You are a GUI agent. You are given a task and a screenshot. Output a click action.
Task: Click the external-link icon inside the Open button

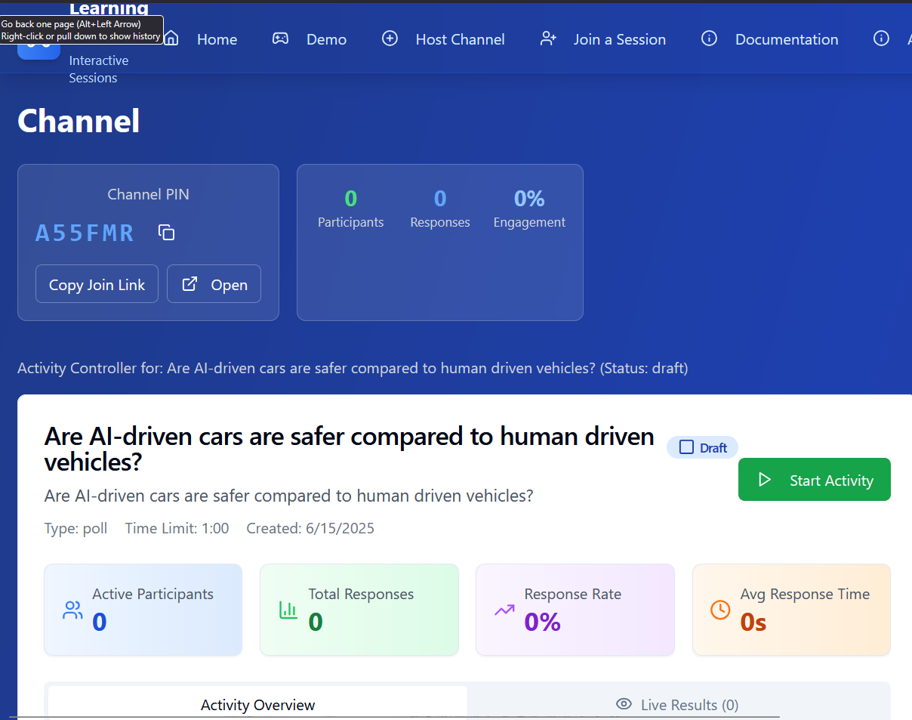click(x=189, y=283)
